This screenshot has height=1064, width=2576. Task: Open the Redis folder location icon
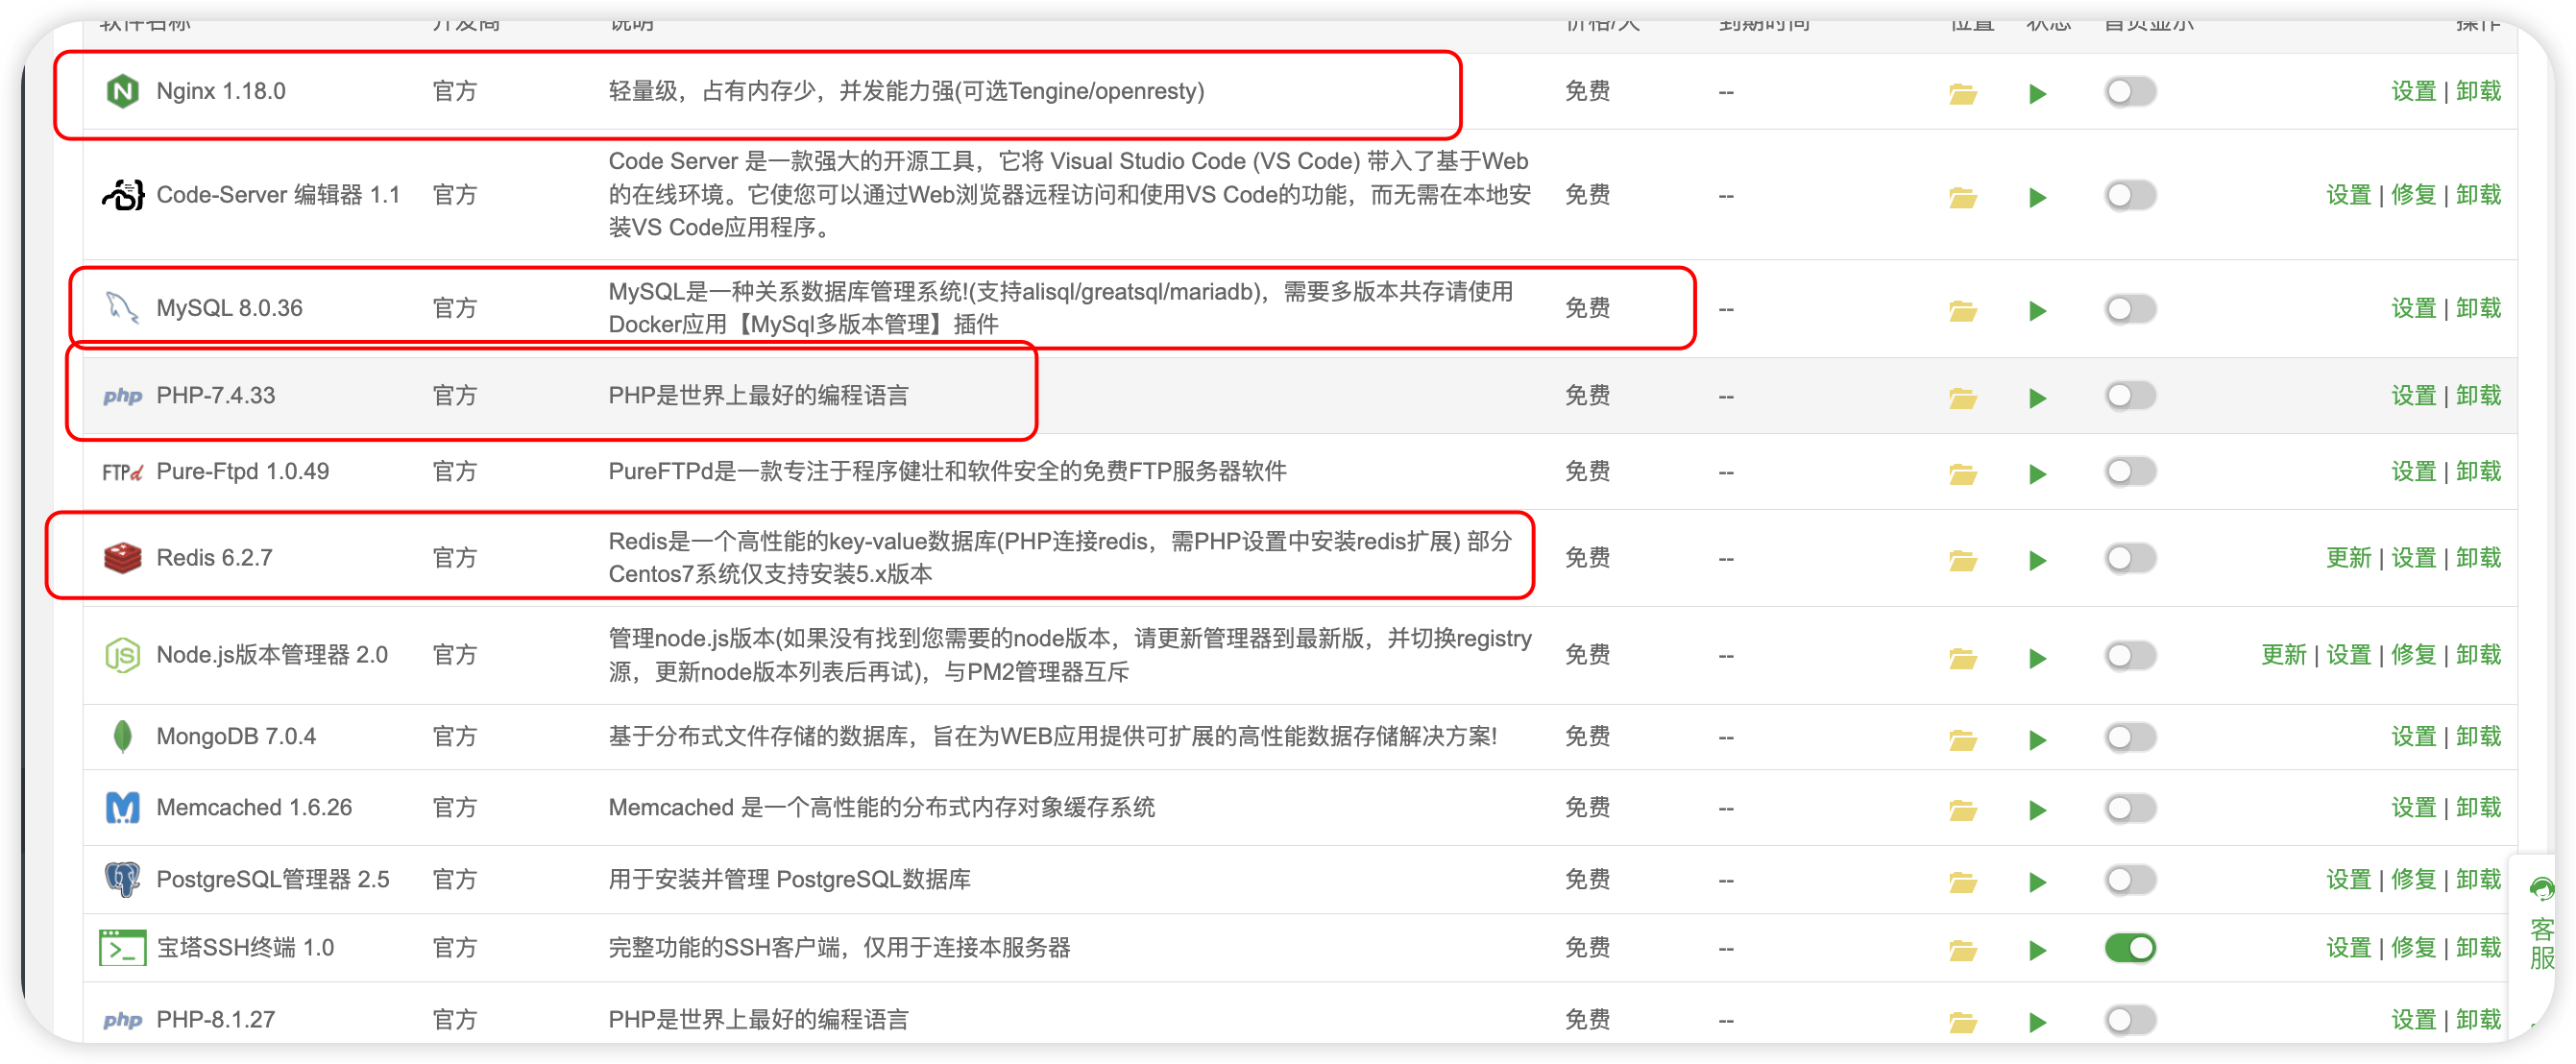click(x=1962, y=560)
